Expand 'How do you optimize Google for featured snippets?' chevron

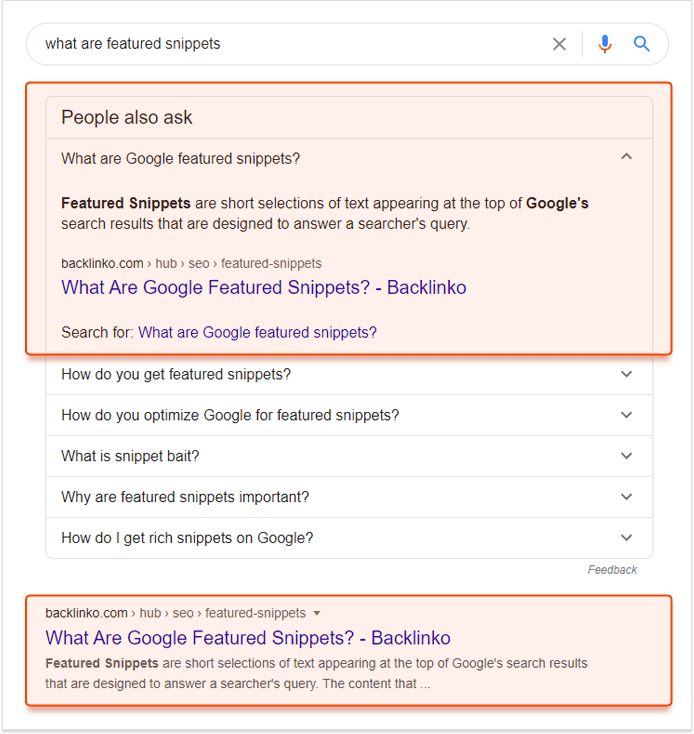[x=626, y=415]
